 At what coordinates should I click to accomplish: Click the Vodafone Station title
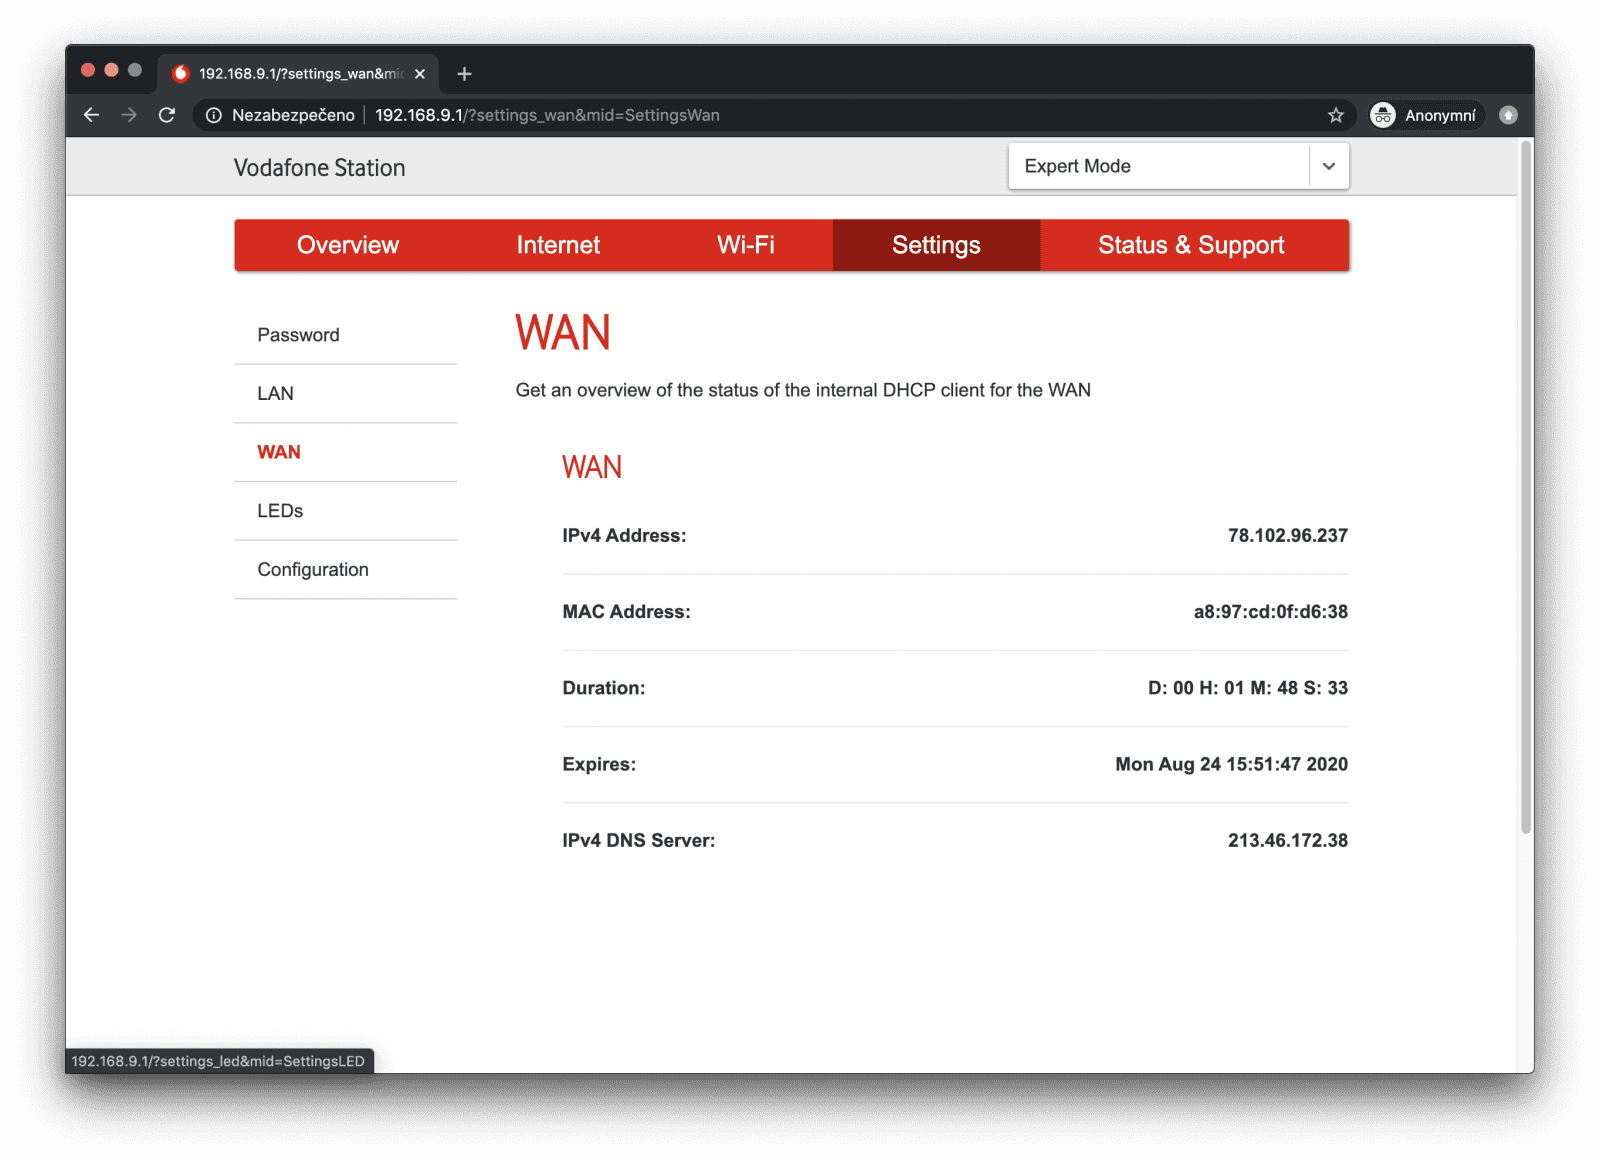coord(320,168)
